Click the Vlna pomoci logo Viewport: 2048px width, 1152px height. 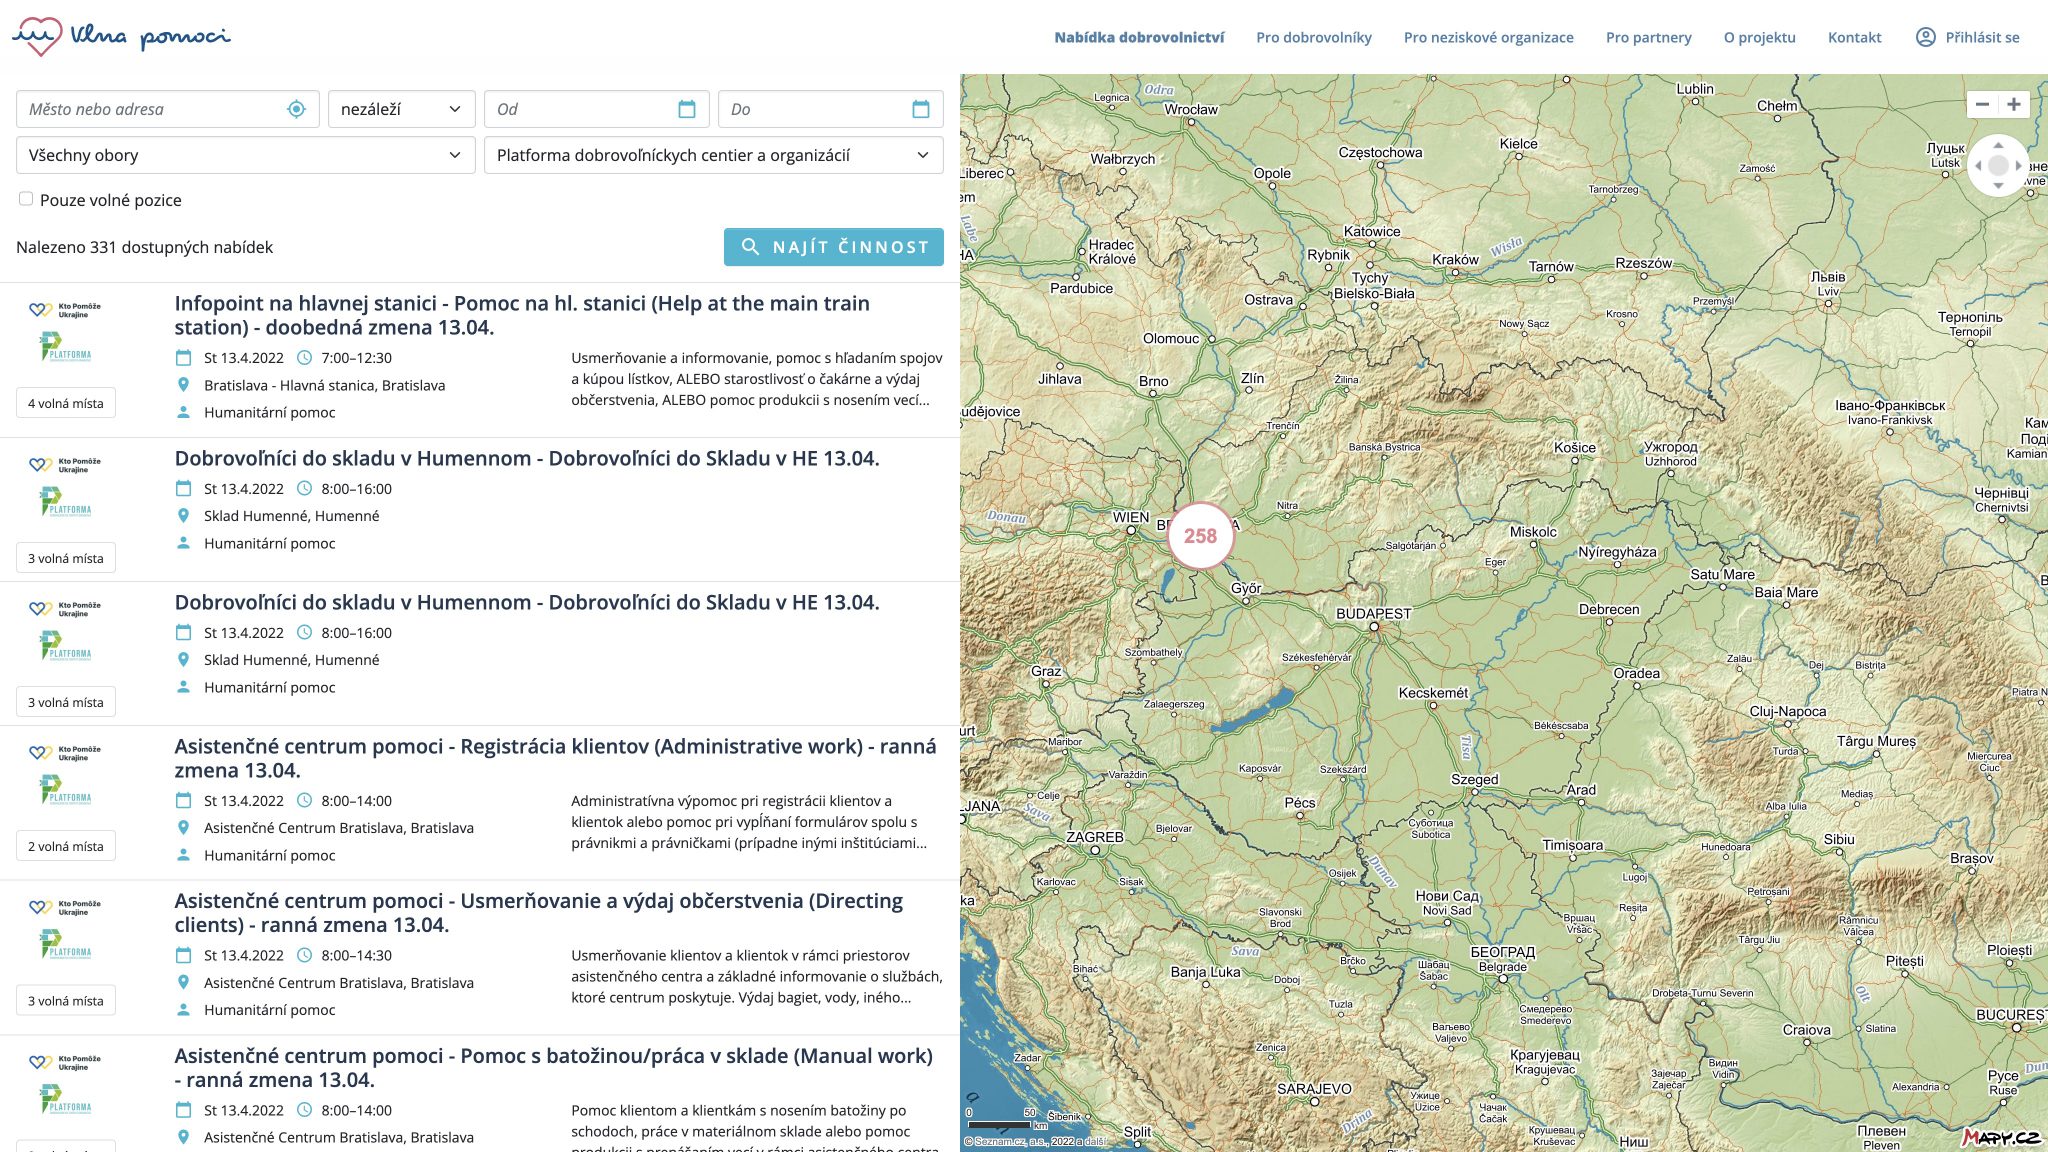pos(121,37)
